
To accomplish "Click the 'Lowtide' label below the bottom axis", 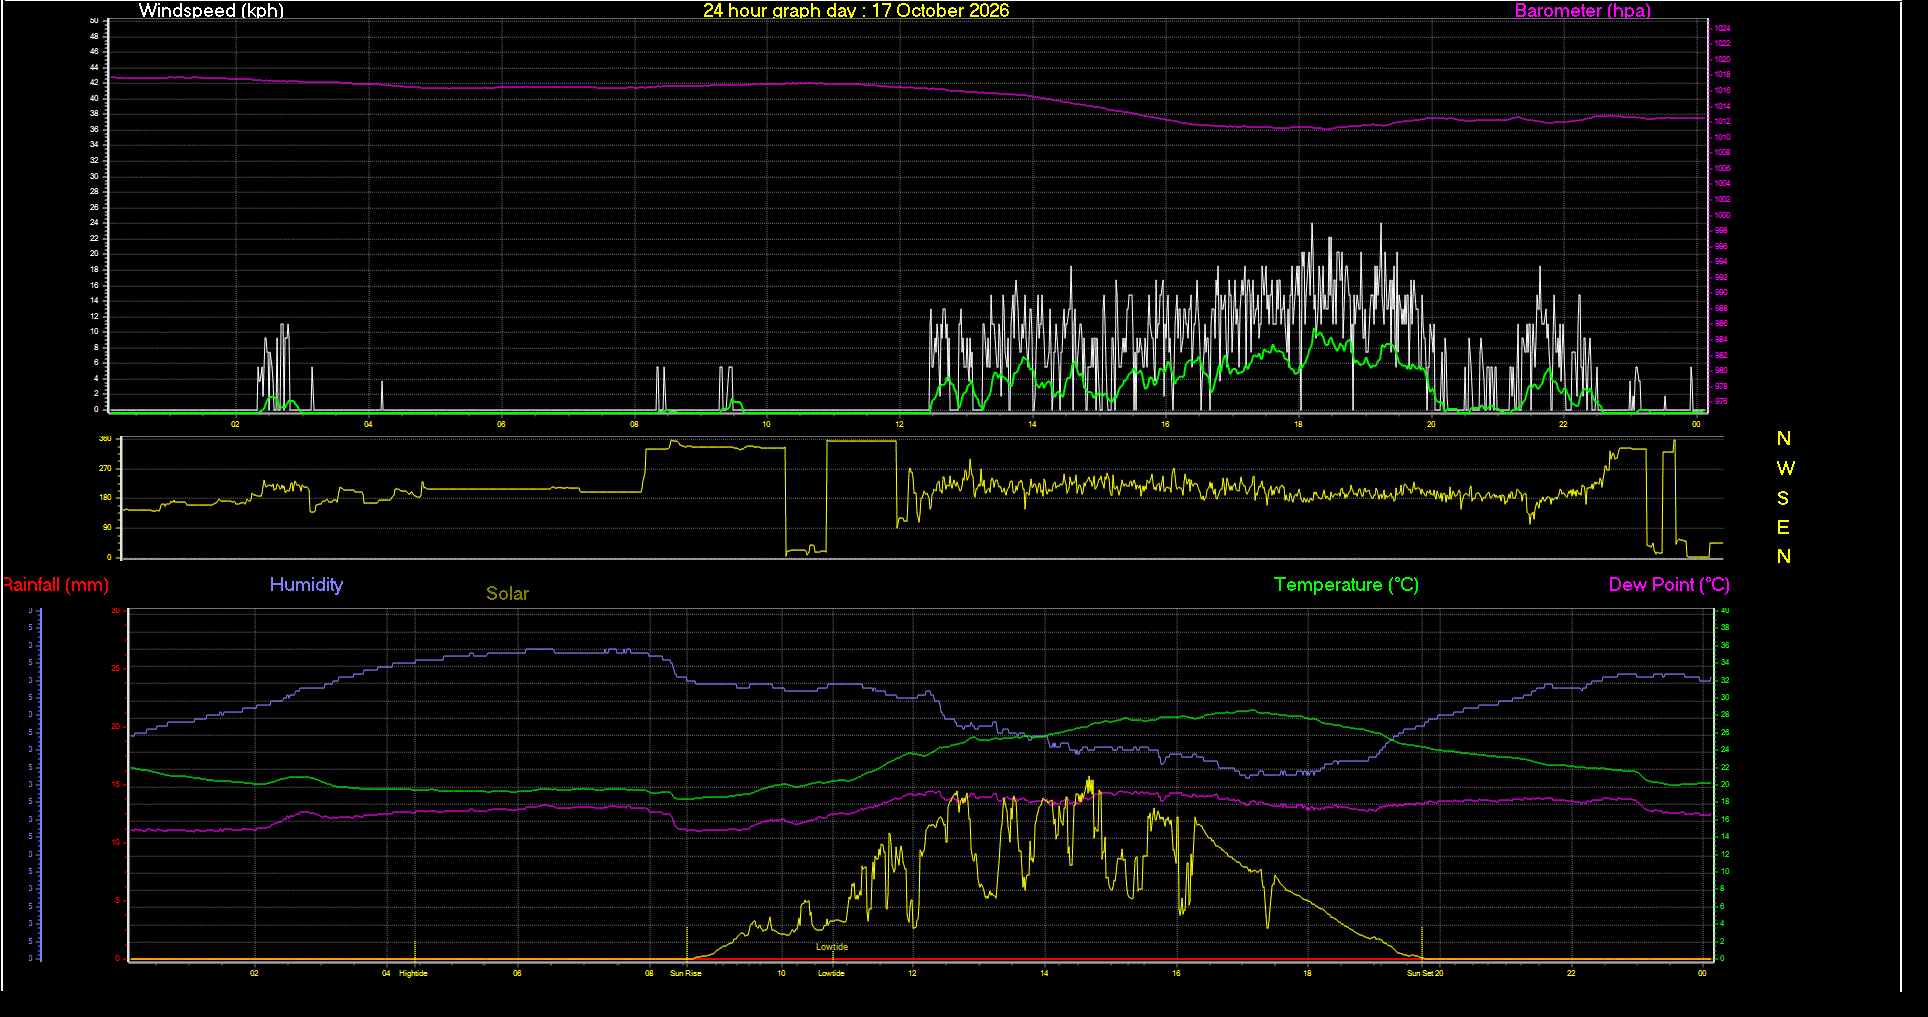I will coord(831,973).
